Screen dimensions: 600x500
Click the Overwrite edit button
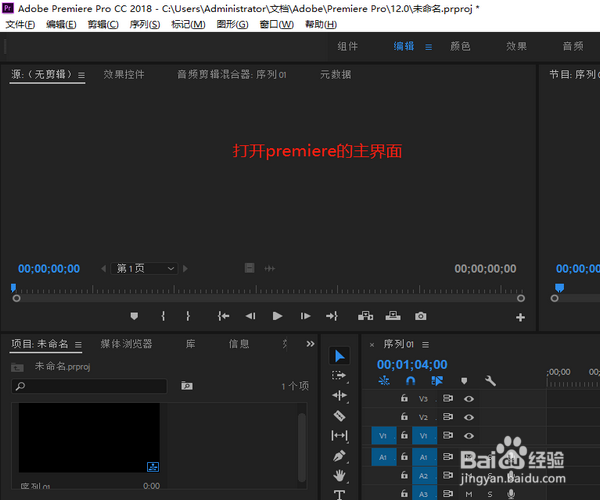point(393,316)
